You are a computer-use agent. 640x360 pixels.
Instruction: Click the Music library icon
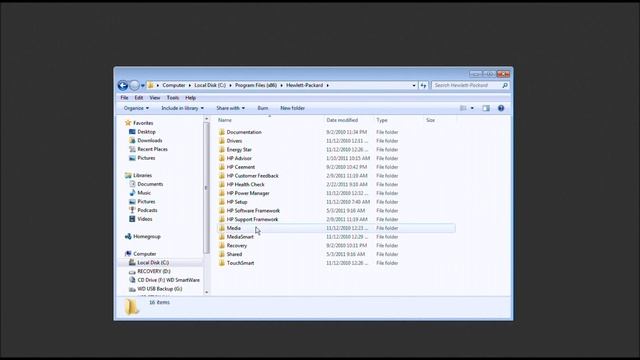click(x=132, y=193)
